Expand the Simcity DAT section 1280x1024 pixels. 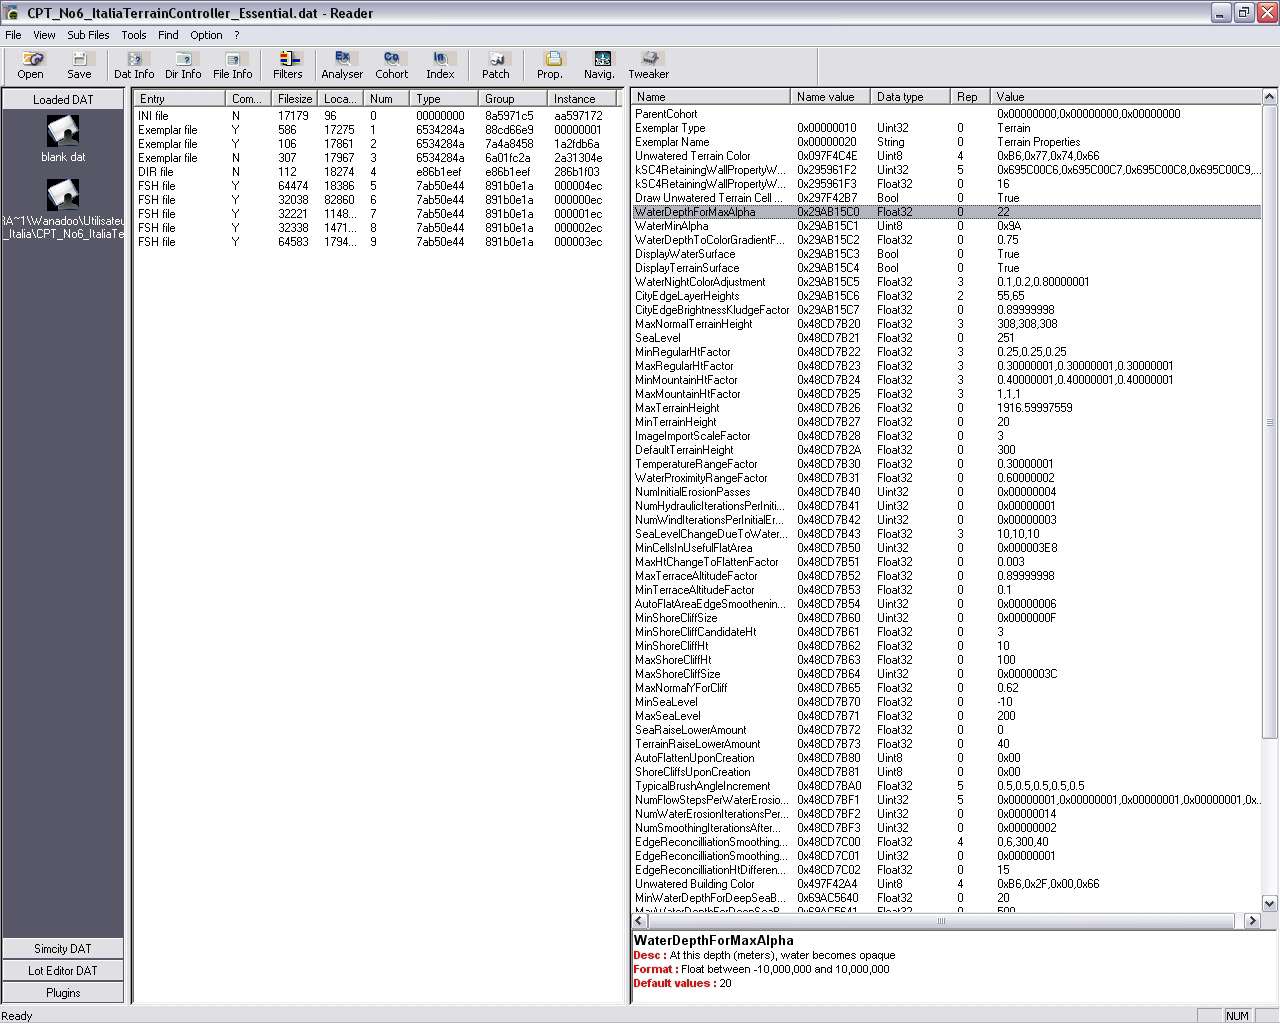tap(63, 948)
